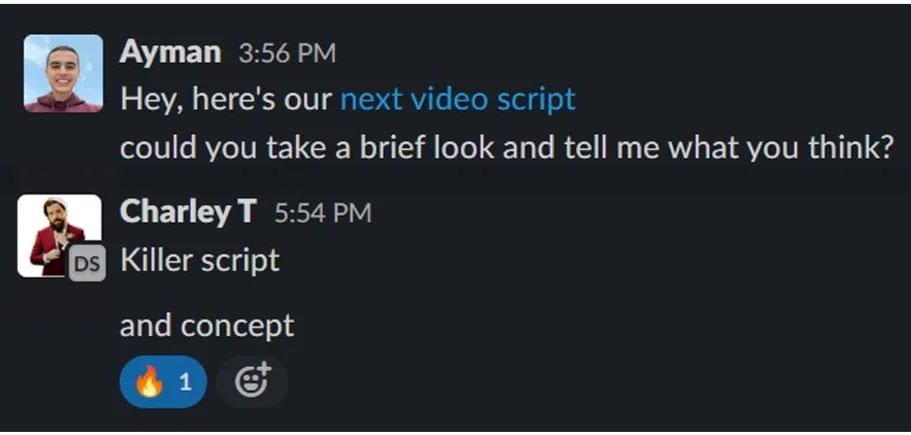
Task: Click Charley T's profile avatar
Action: [x=59, y=235]
